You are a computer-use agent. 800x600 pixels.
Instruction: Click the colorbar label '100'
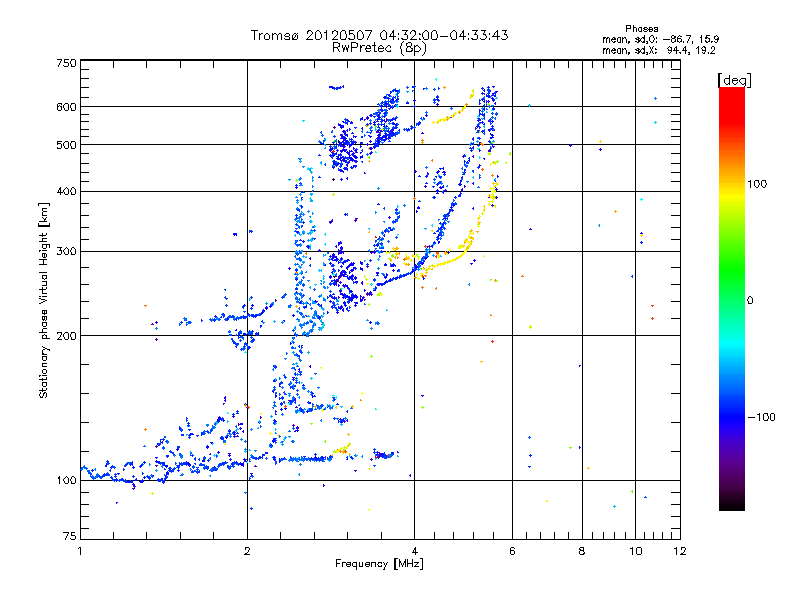tap(757, 184)
